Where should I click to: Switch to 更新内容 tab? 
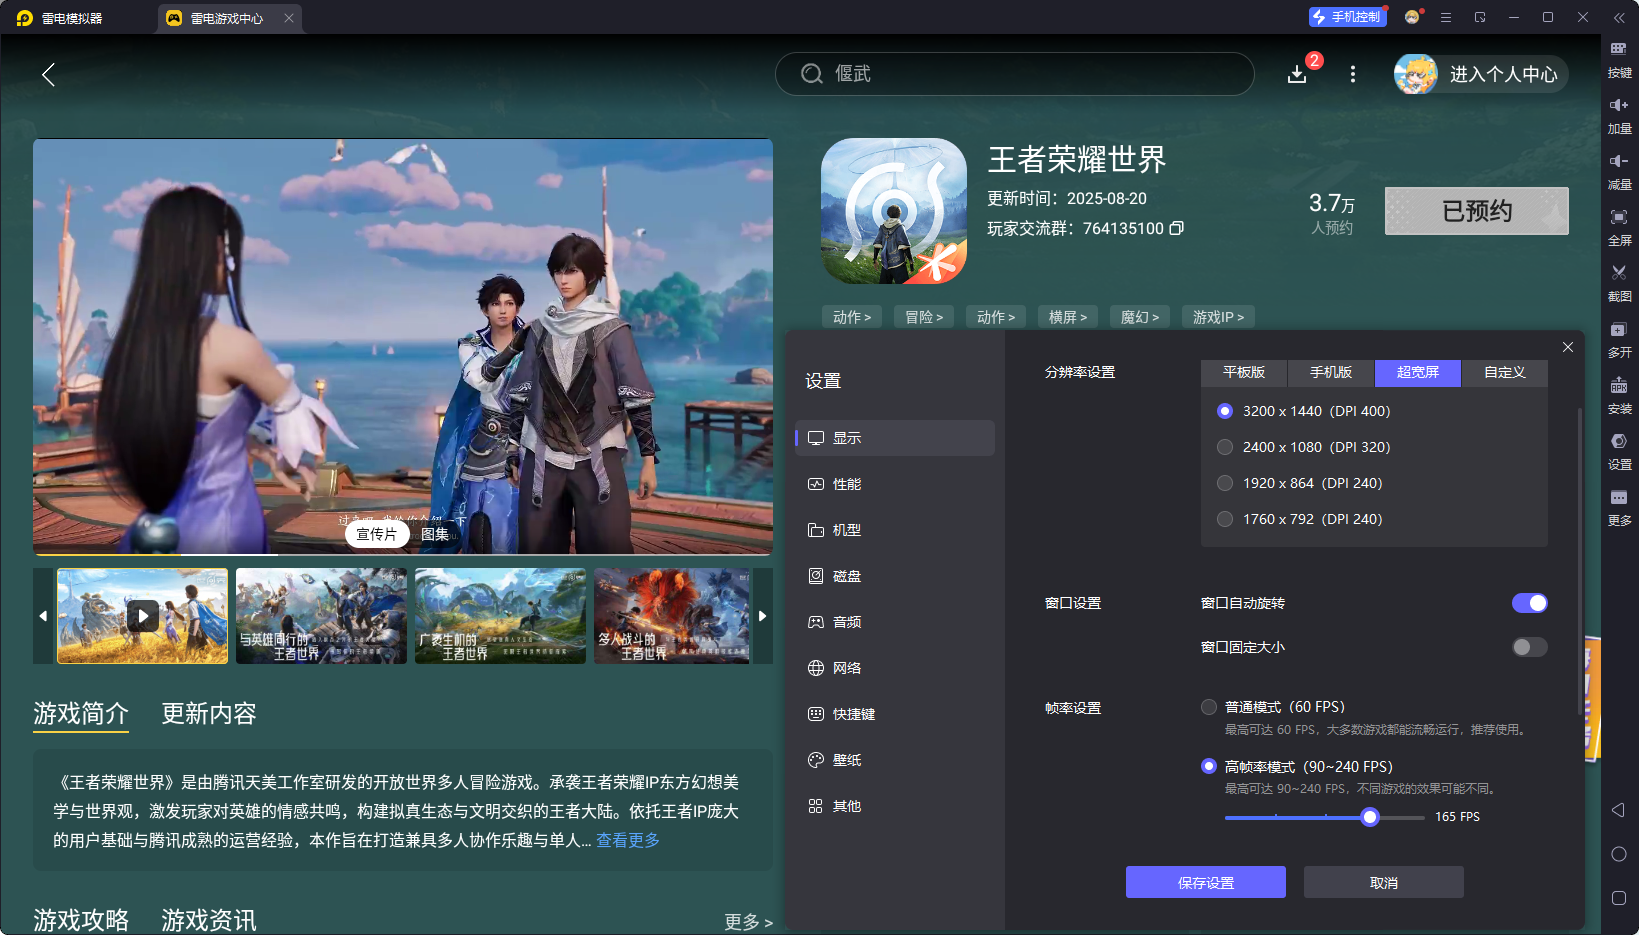click(209, 713)
